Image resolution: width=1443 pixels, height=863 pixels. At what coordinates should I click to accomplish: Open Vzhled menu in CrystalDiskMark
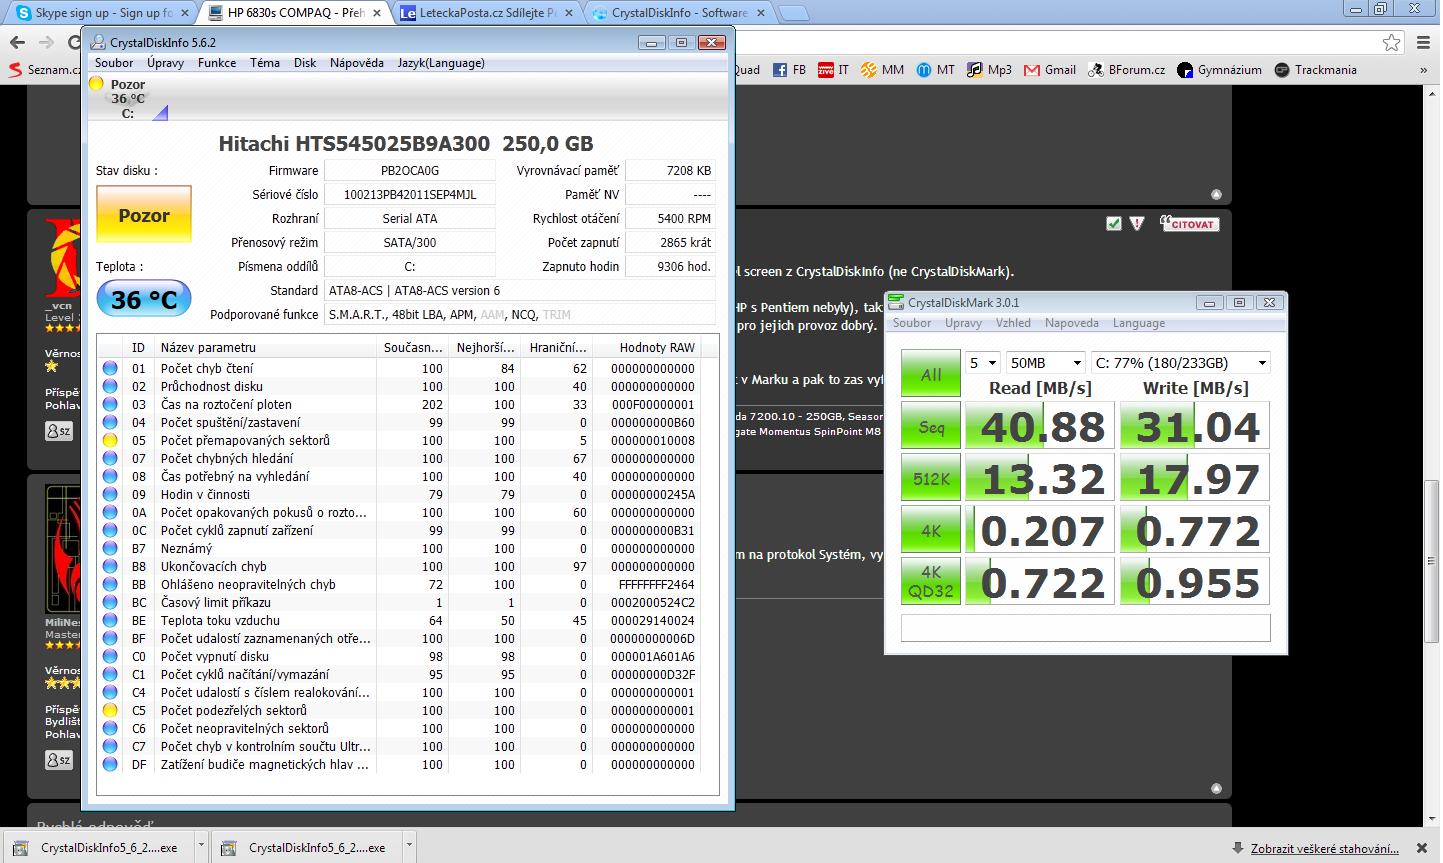tap(1013, 323)
